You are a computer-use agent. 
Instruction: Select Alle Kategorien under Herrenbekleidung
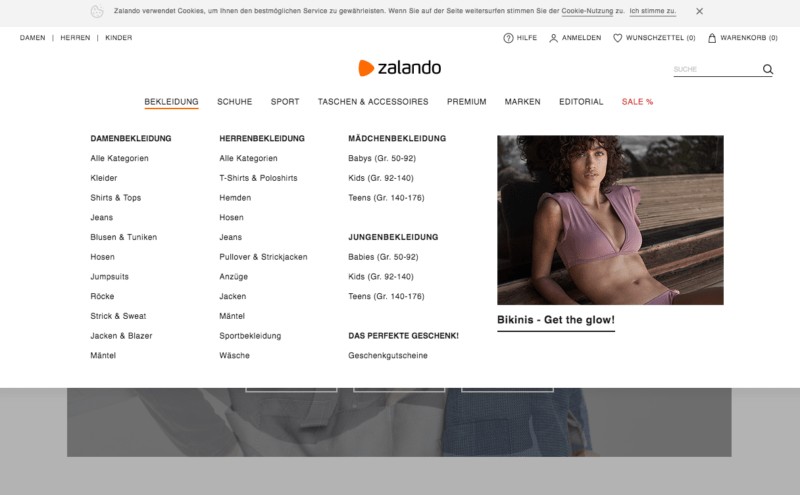click(248, 159)
